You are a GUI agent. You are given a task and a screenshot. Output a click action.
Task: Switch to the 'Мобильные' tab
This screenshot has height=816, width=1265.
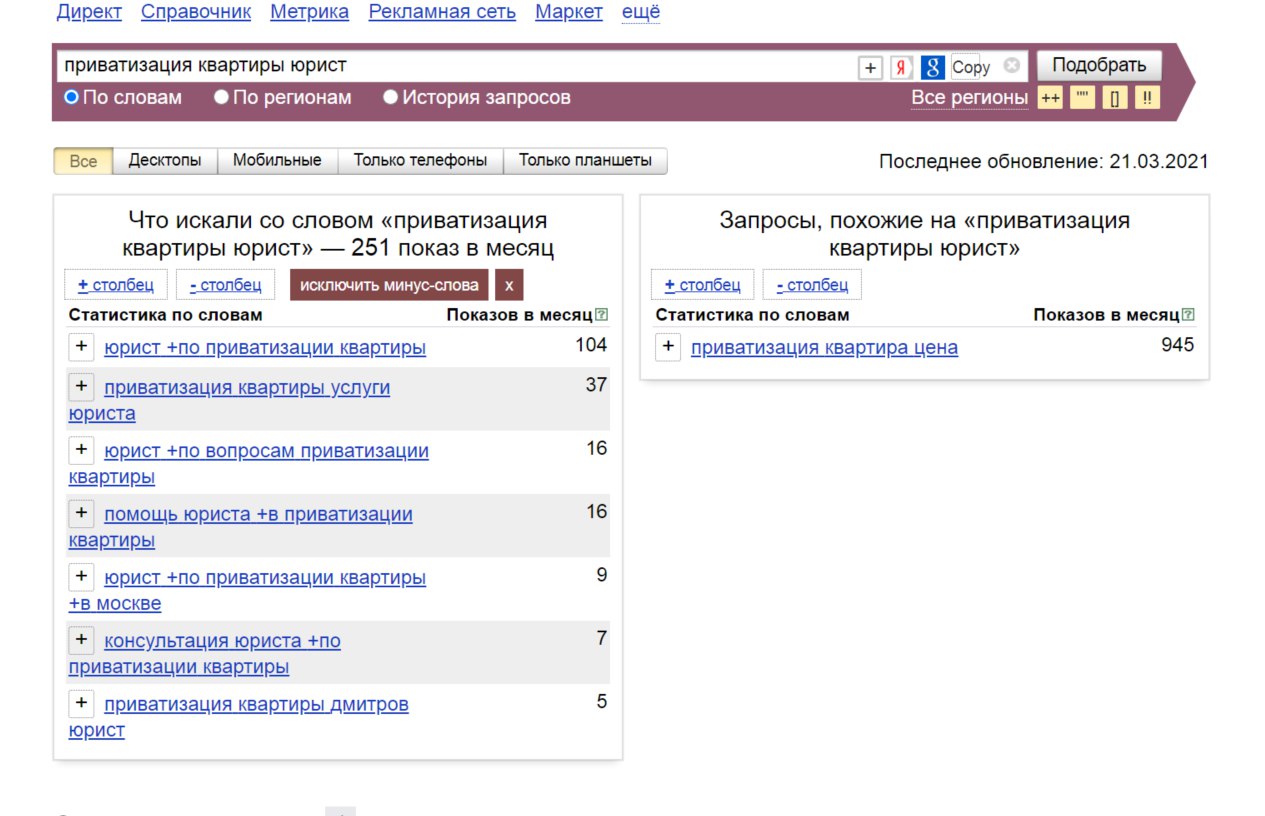[x=277, y=160]
